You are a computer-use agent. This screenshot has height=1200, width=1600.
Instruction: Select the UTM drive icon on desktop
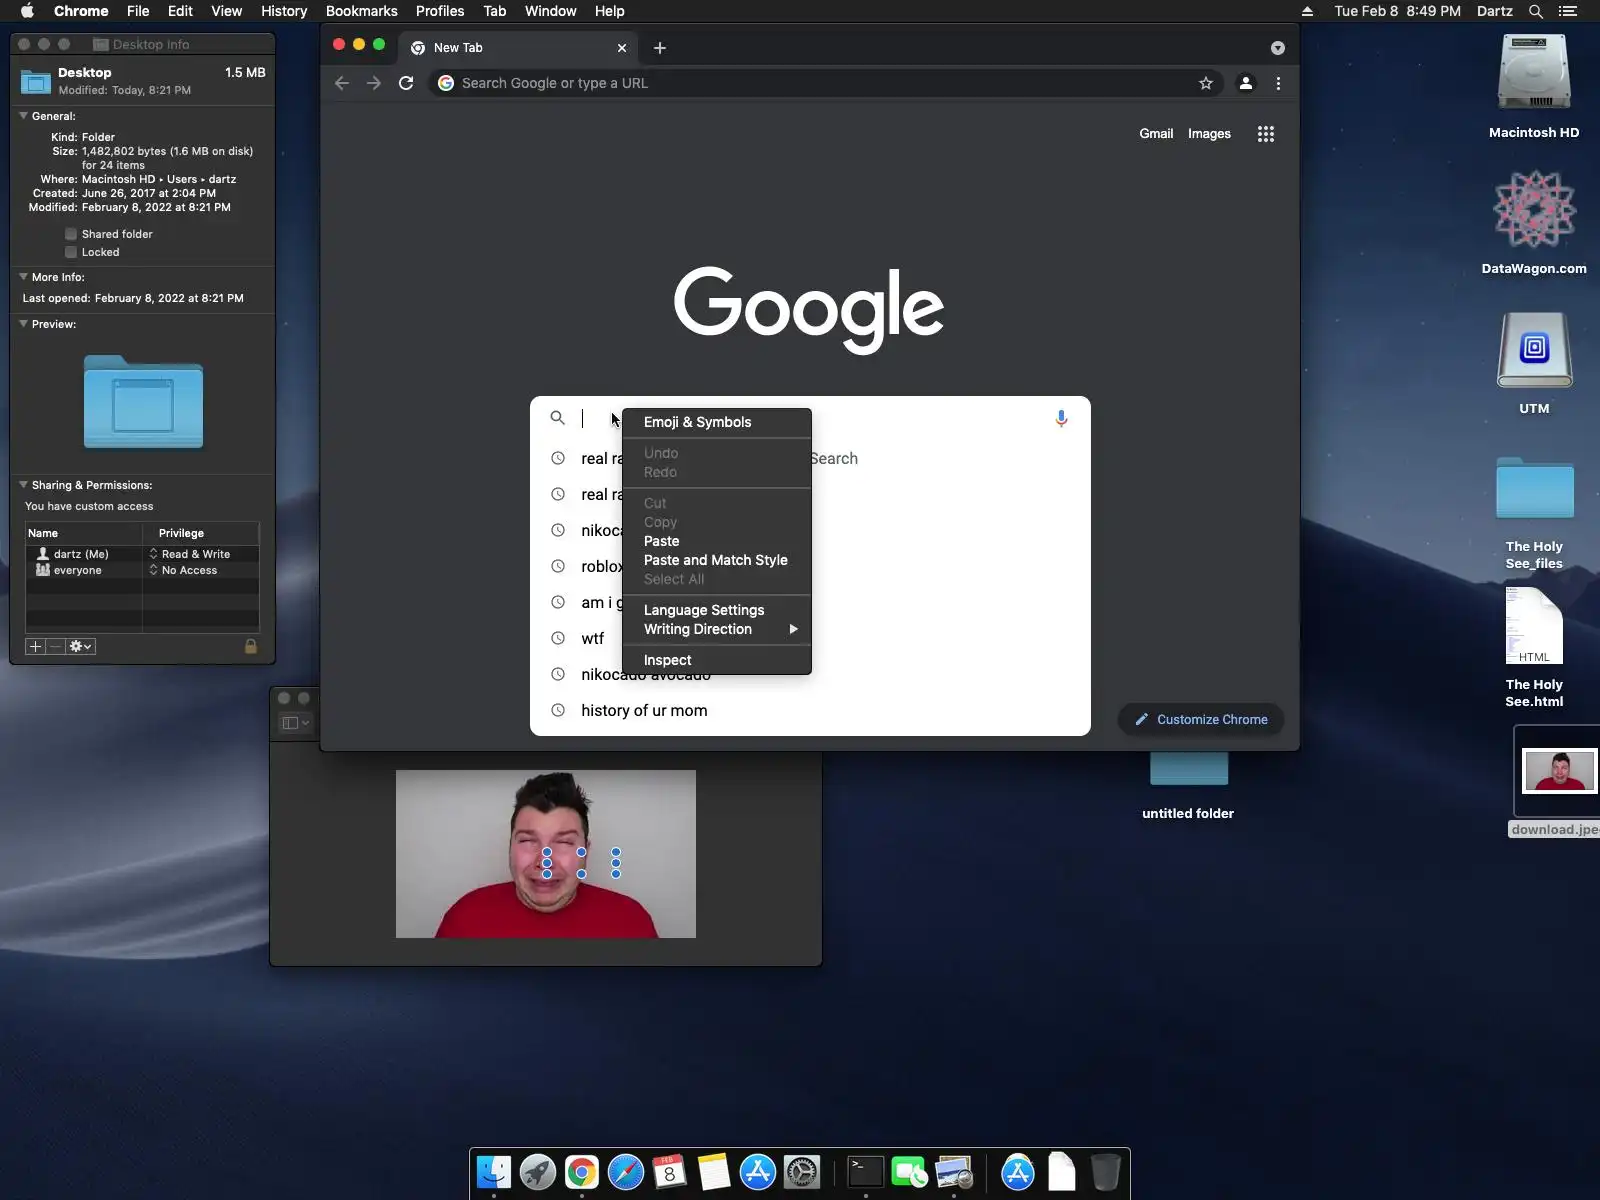(1534, 350)
